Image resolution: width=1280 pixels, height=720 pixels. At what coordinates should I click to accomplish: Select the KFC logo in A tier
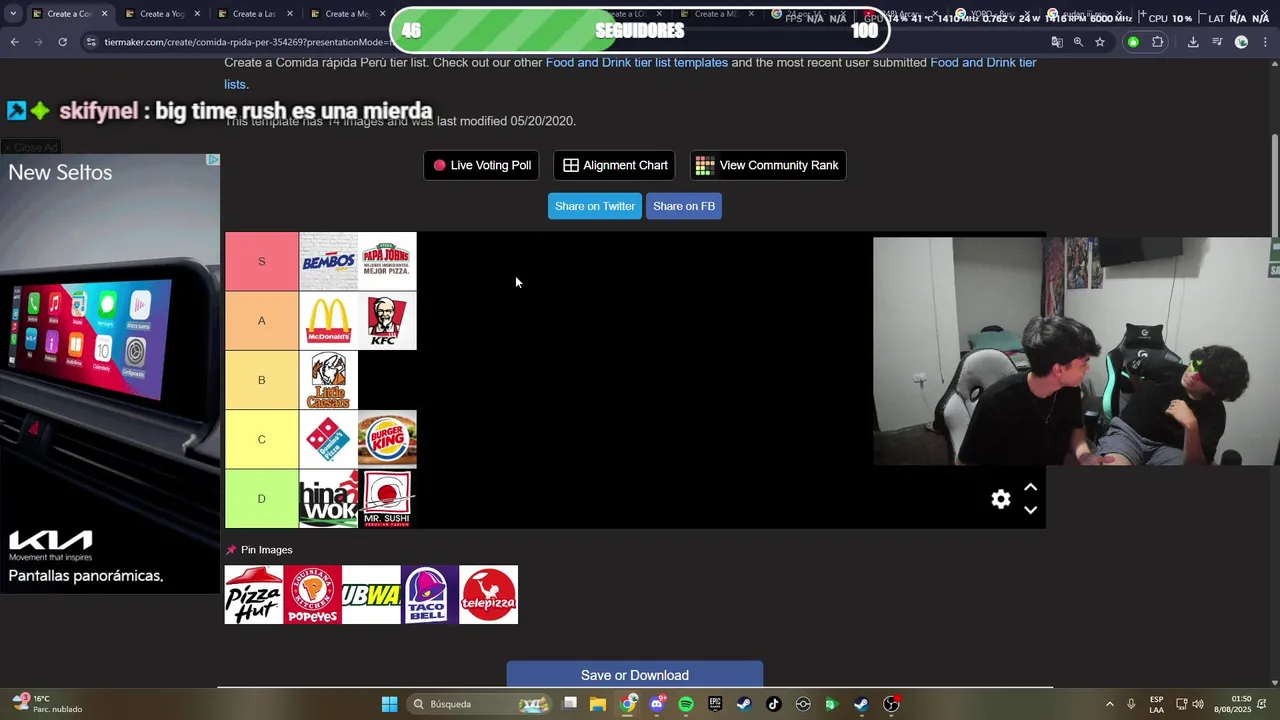[x=387, y=321]
